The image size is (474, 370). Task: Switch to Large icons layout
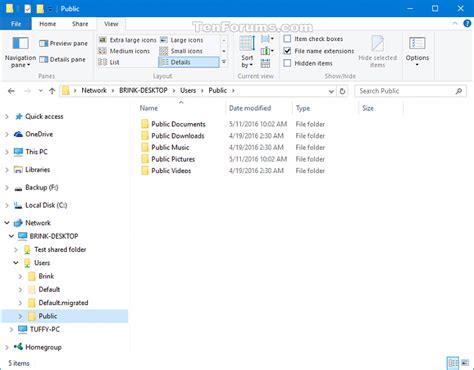pos(181,40)
